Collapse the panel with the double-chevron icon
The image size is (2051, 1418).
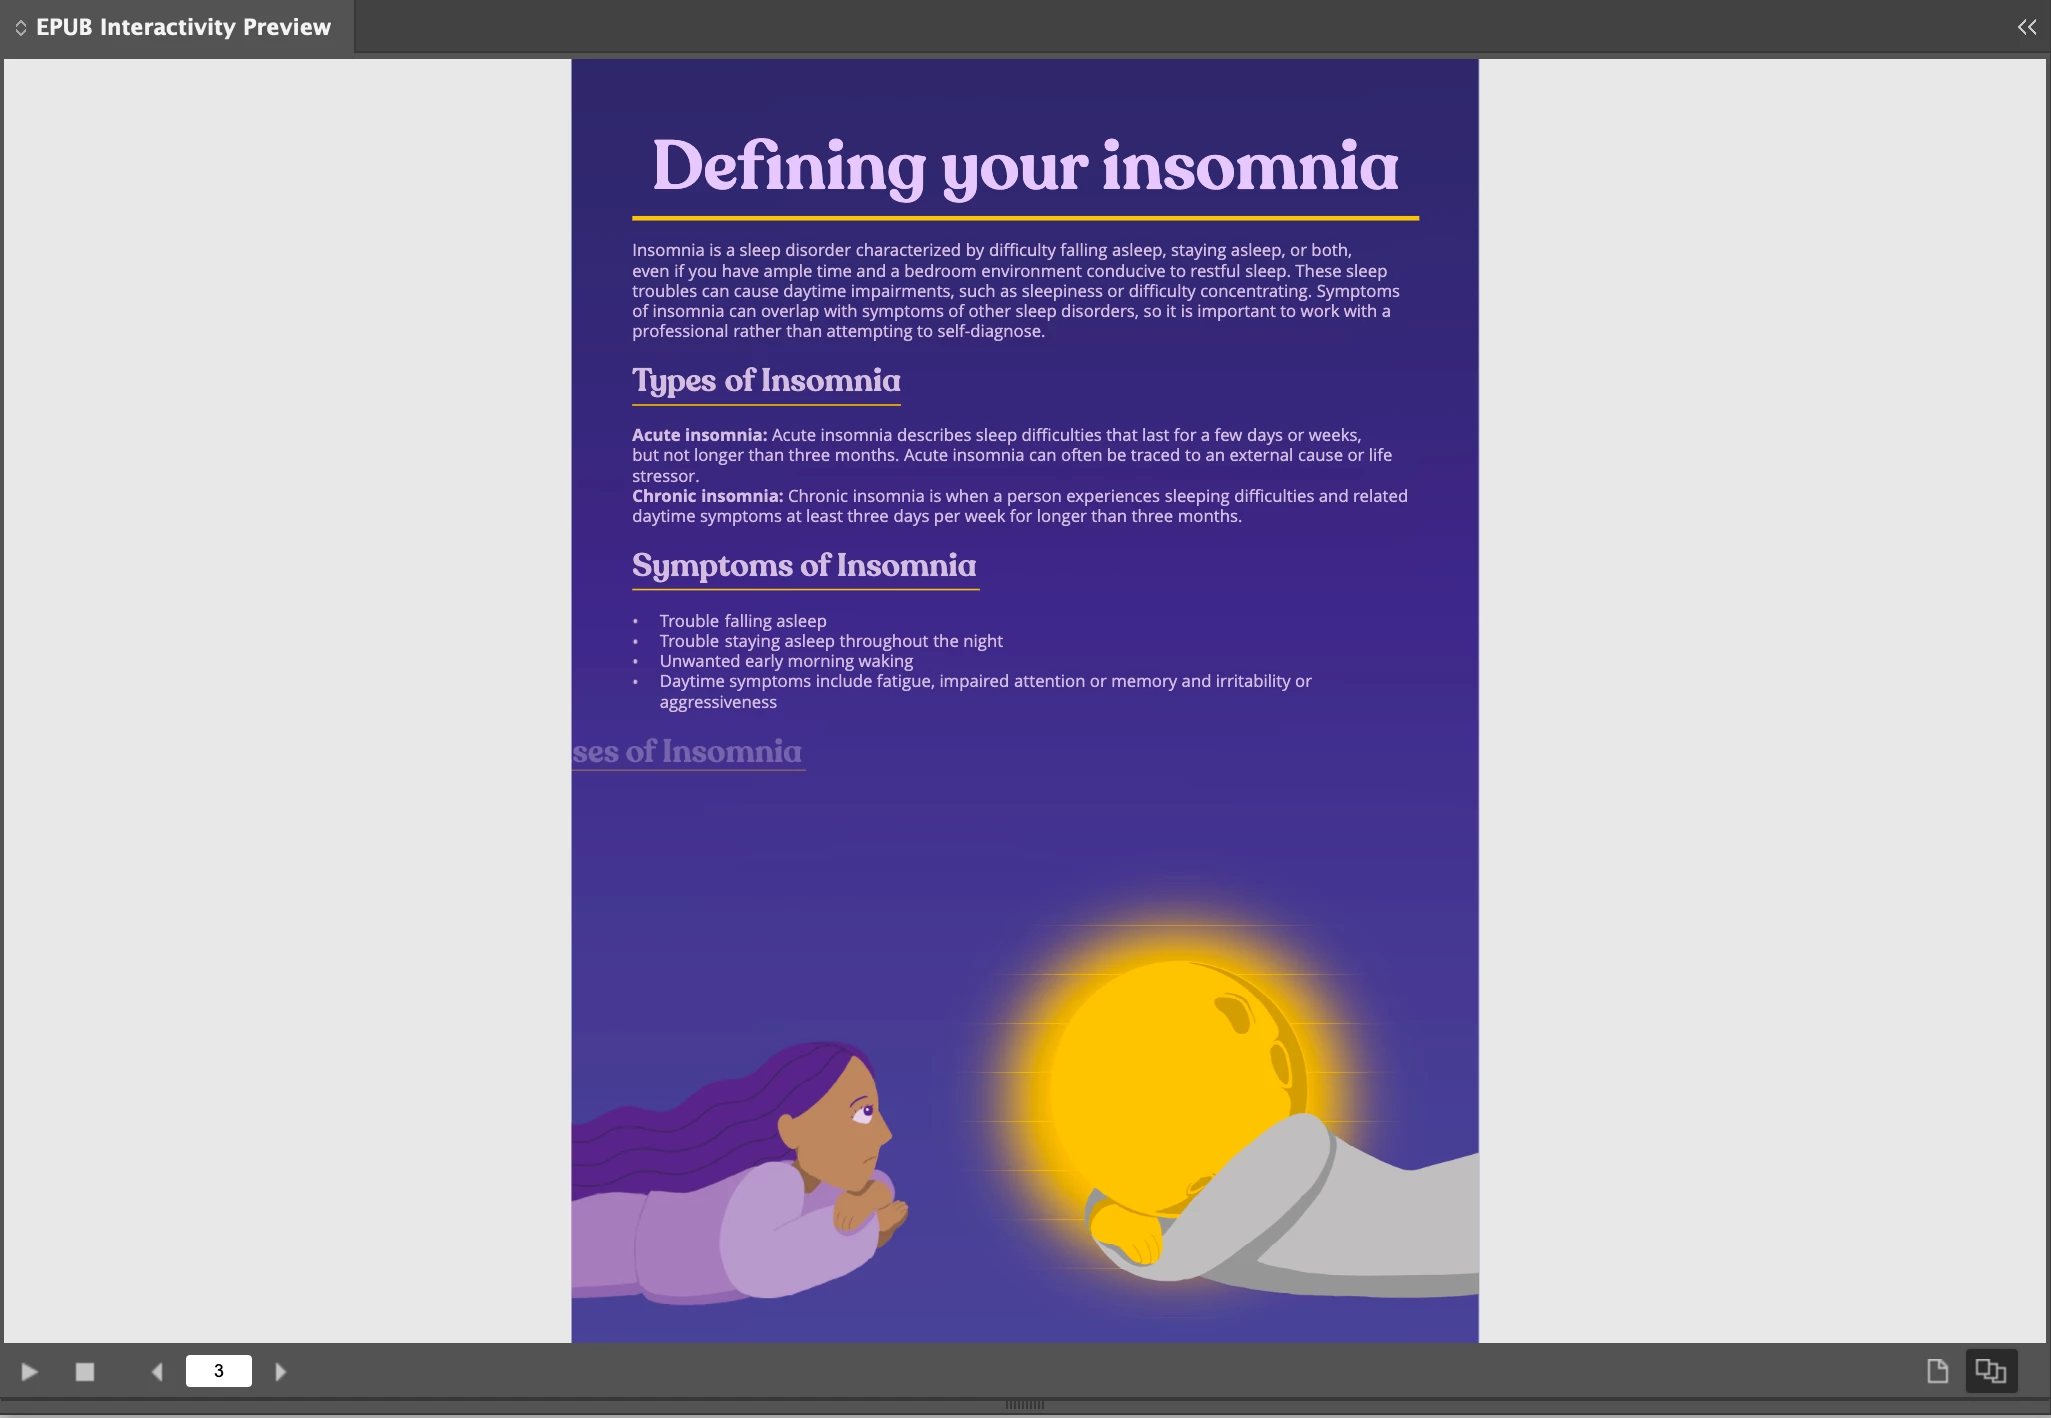(x=2026, y=27)
